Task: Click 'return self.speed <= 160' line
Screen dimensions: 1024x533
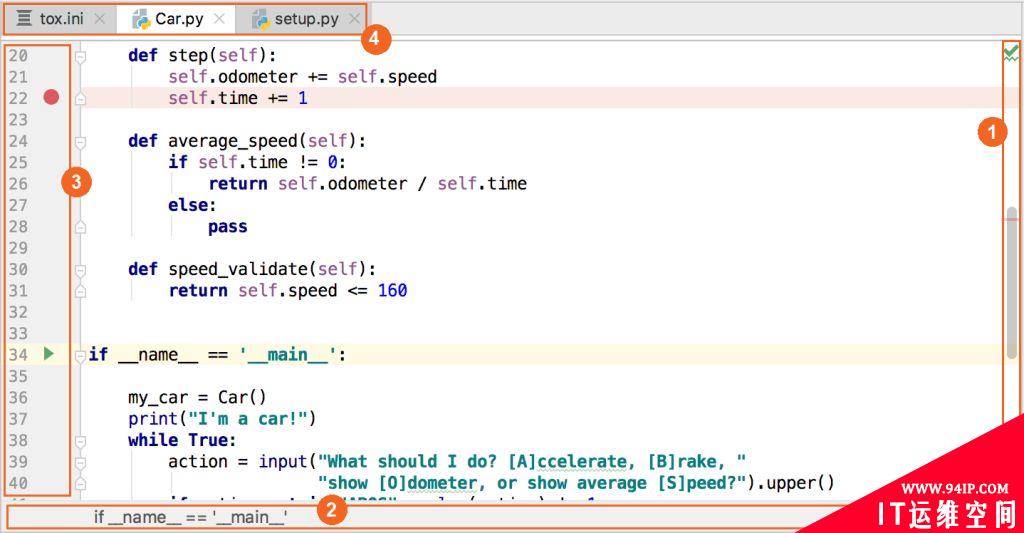Action: (x=288, y=291)
